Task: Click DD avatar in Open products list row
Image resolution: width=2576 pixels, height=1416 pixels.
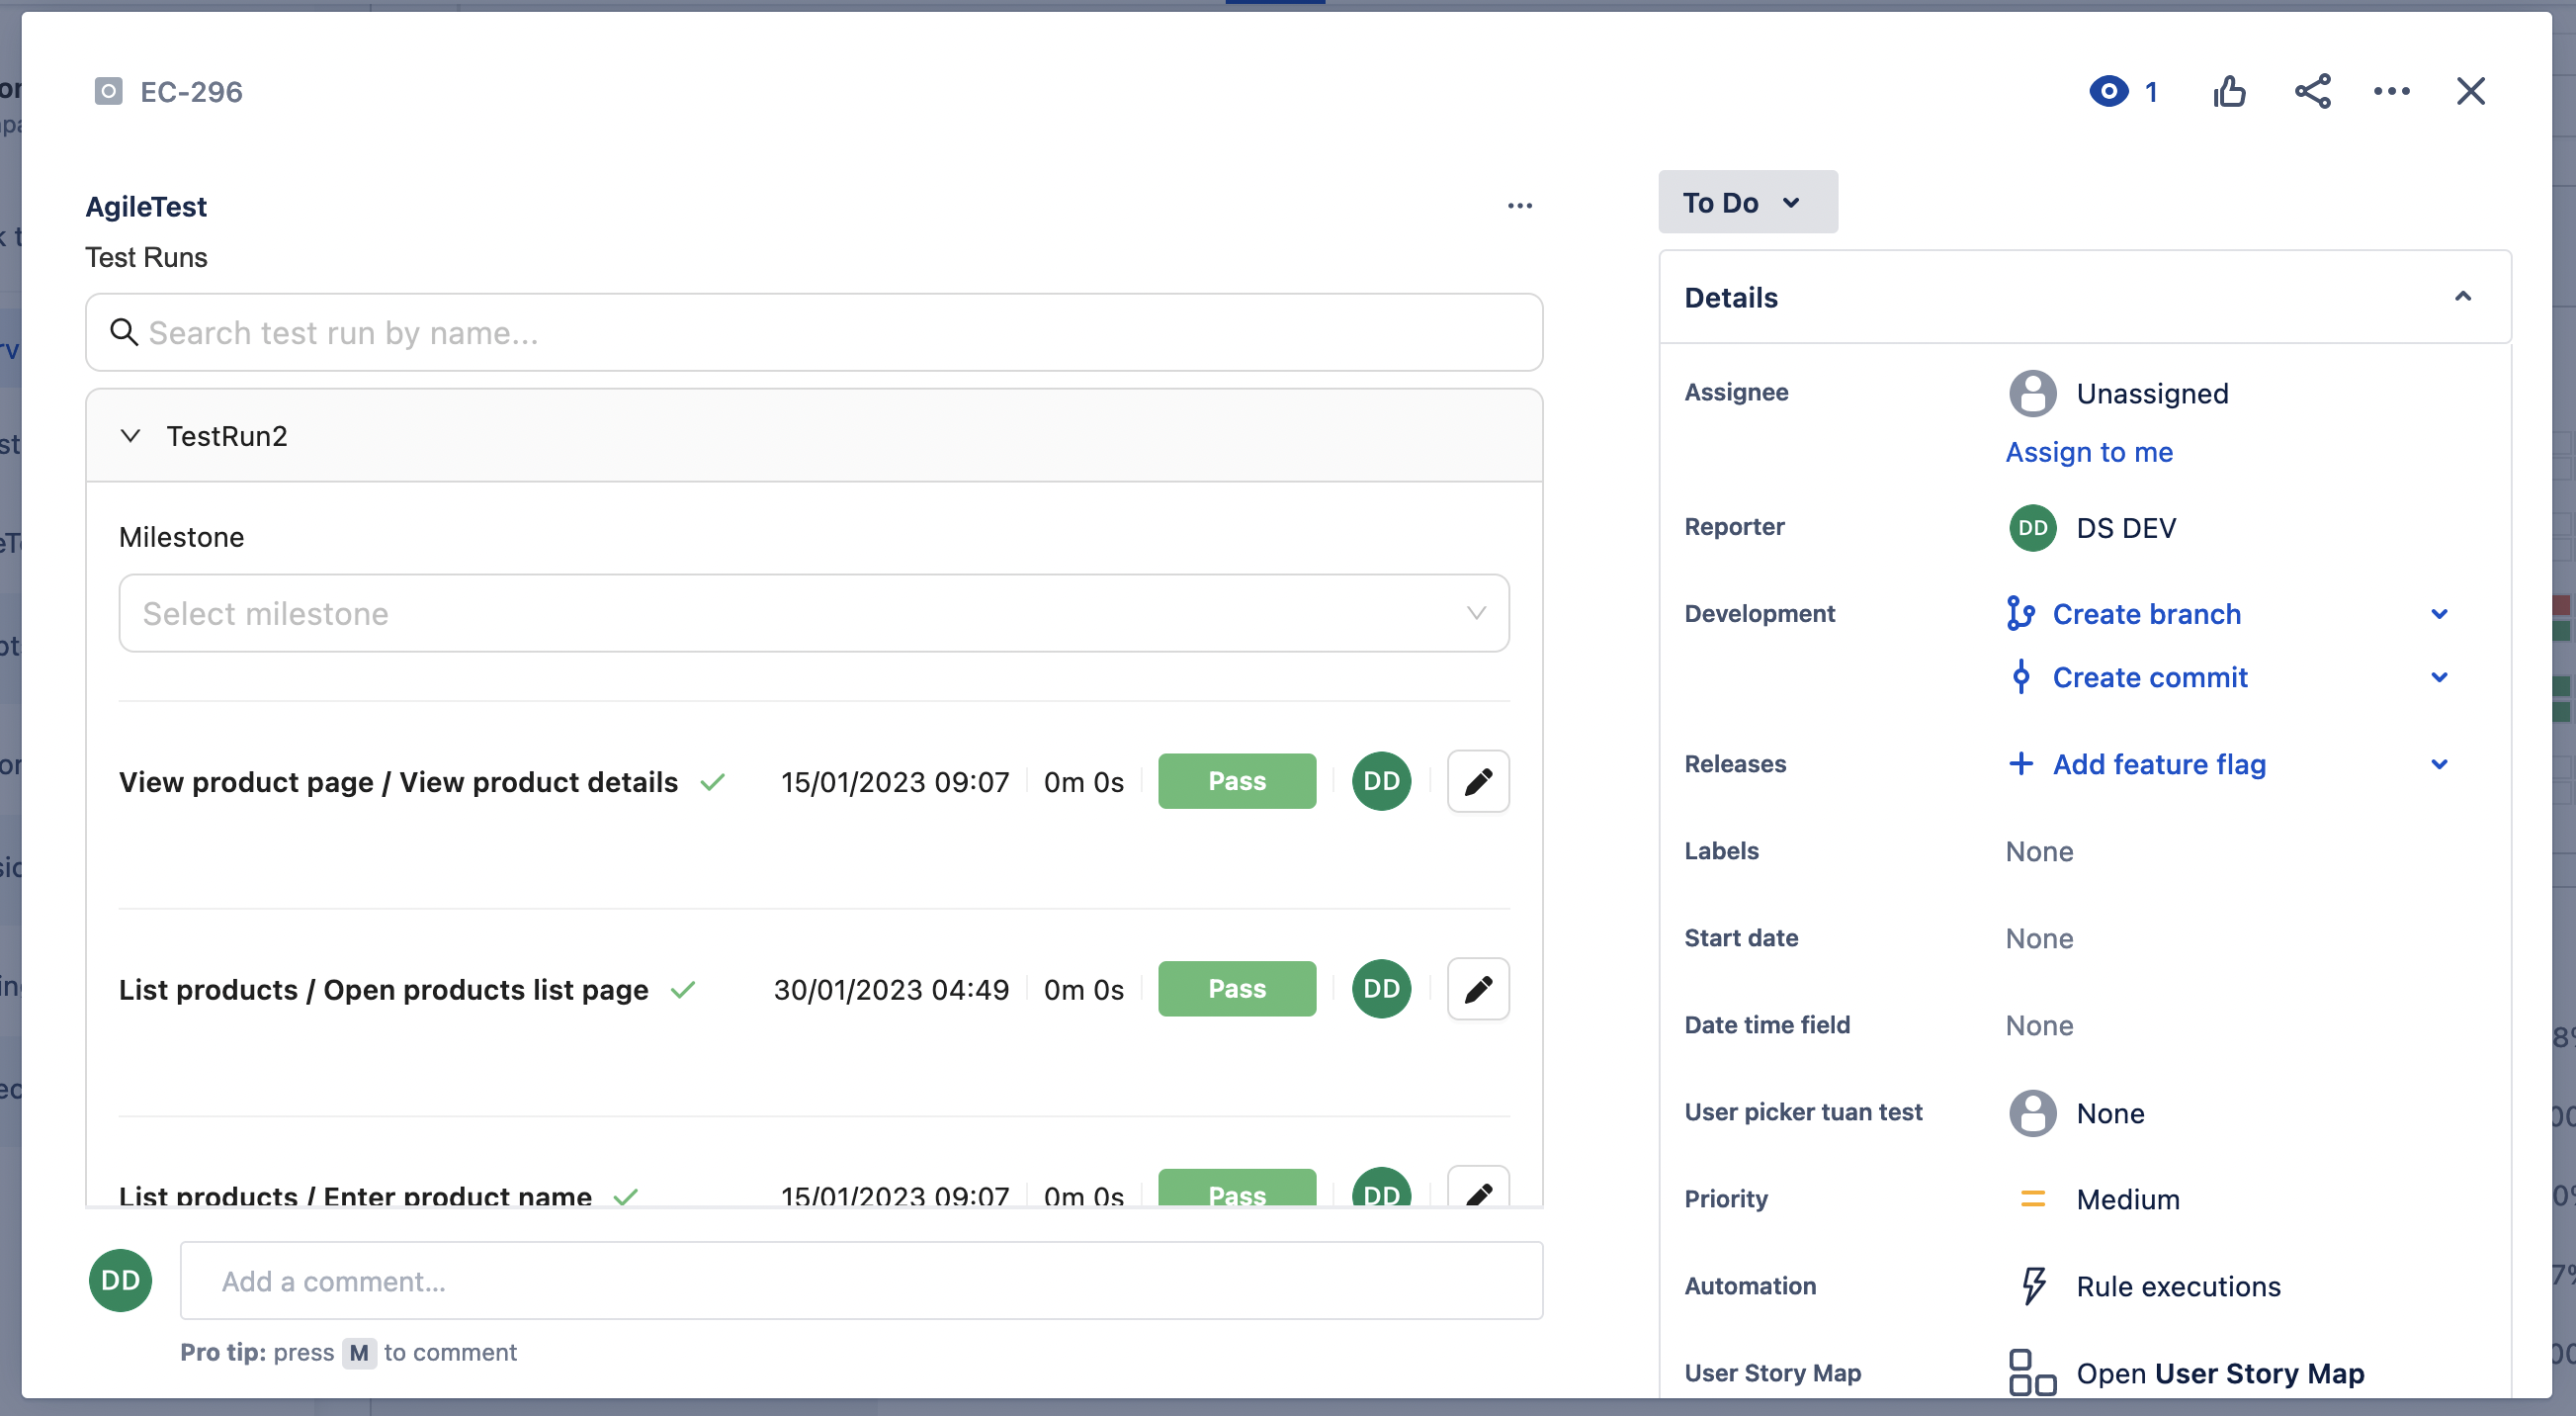Action: coord(1381,989)
